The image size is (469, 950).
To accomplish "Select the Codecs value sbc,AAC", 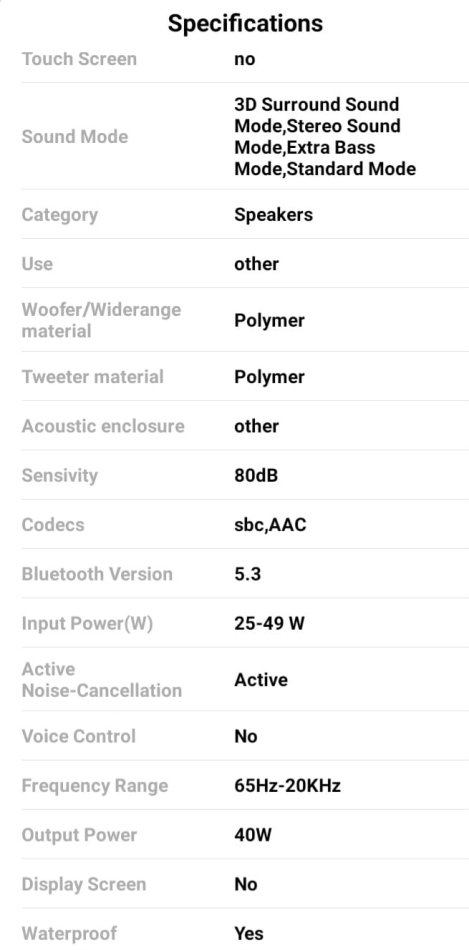I will [x=270, y=524].
